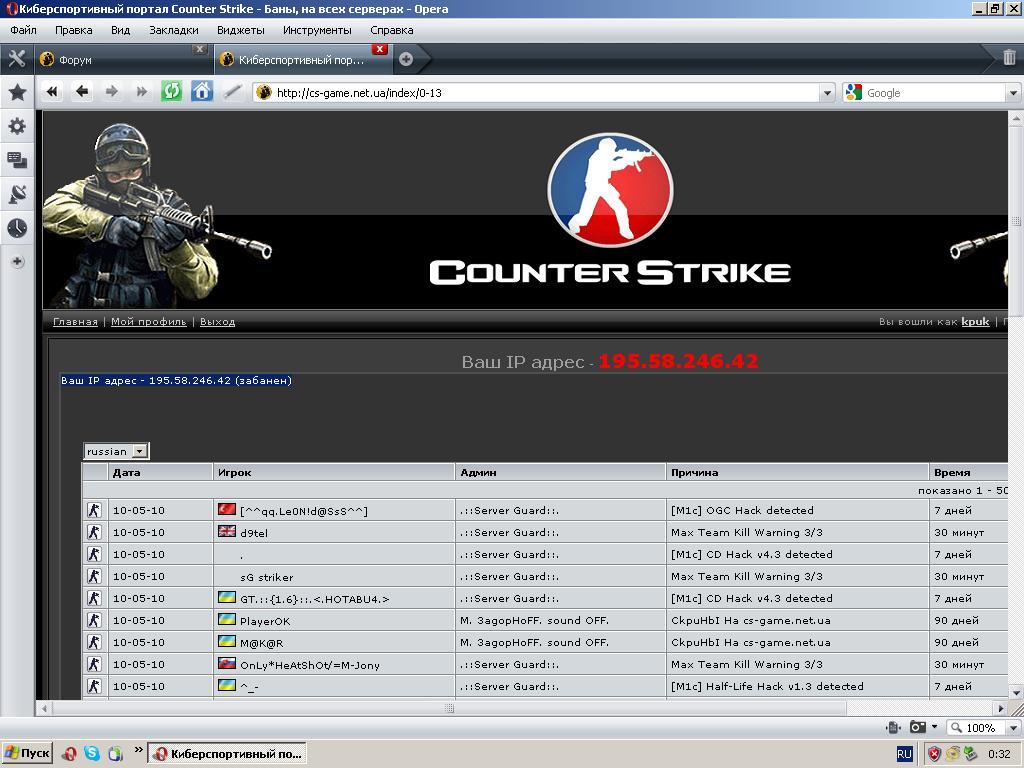The height and width of the screenshot is (768, 1024).
Task: Open the Windows Пуск start button
Action: point(27,754)
